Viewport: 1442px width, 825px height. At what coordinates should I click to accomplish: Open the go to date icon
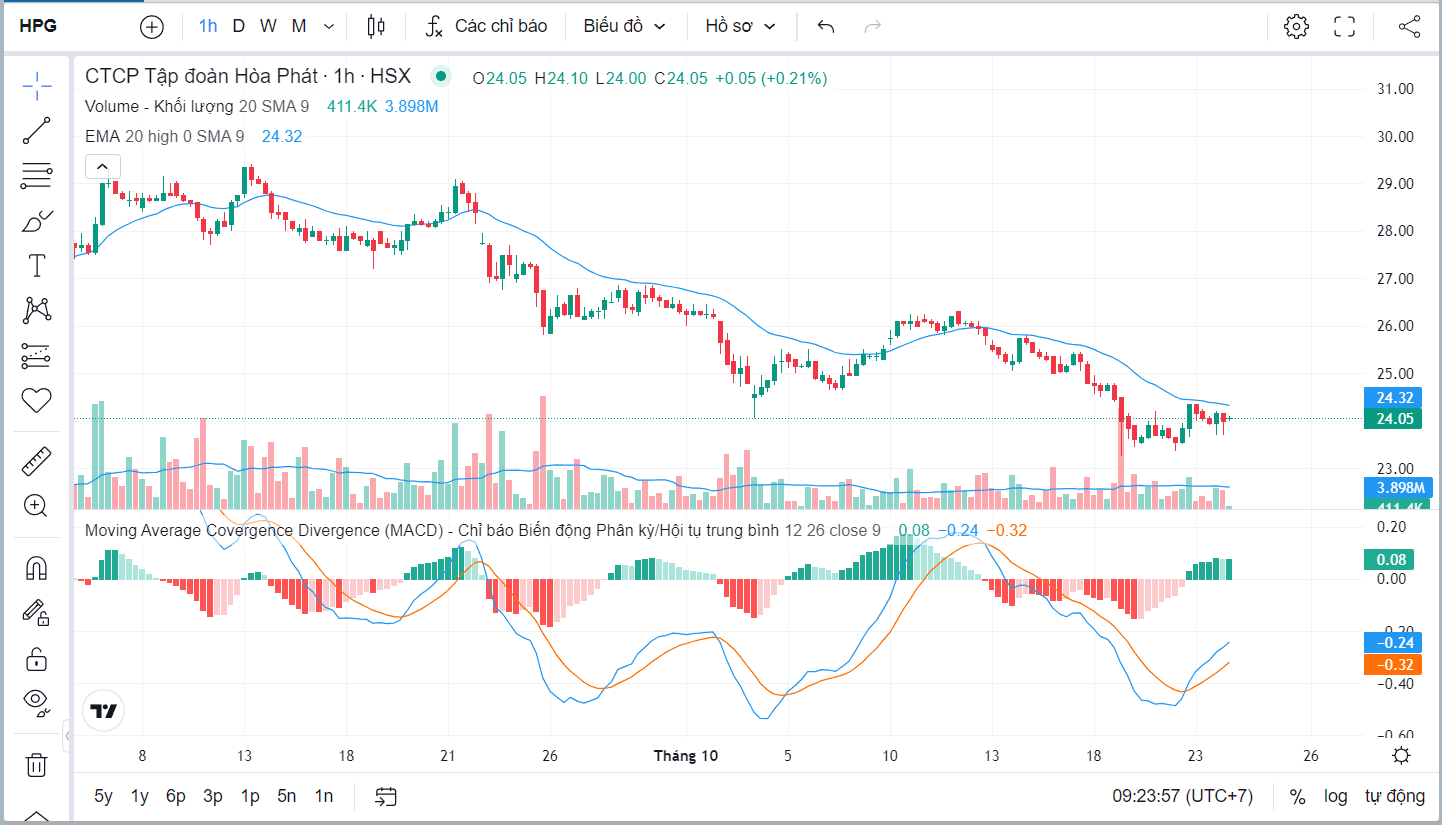386,796
